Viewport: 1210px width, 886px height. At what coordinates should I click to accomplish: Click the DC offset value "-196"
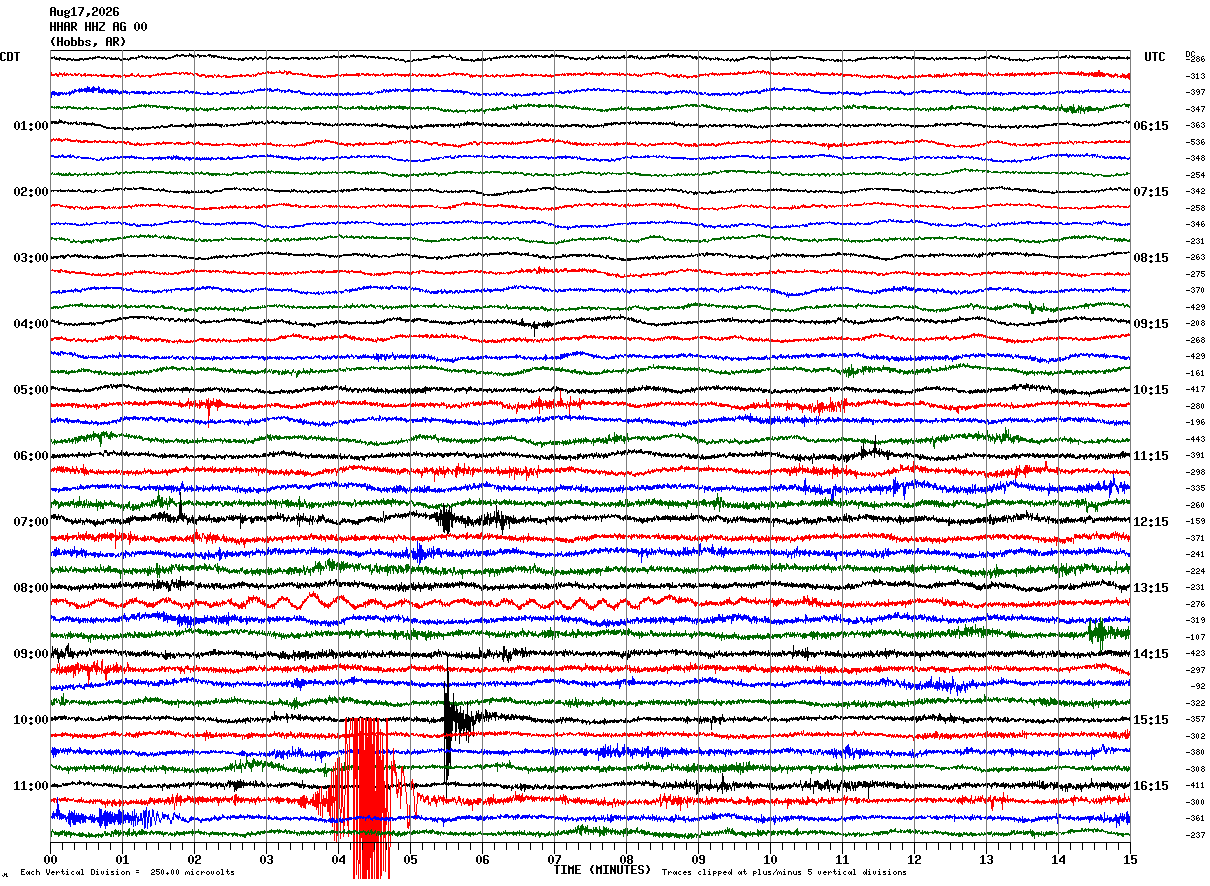click(x=1195, y=423)
